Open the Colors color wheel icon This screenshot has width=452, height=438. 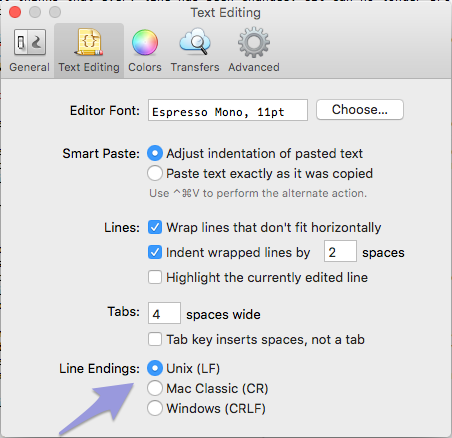coord(145,42)
